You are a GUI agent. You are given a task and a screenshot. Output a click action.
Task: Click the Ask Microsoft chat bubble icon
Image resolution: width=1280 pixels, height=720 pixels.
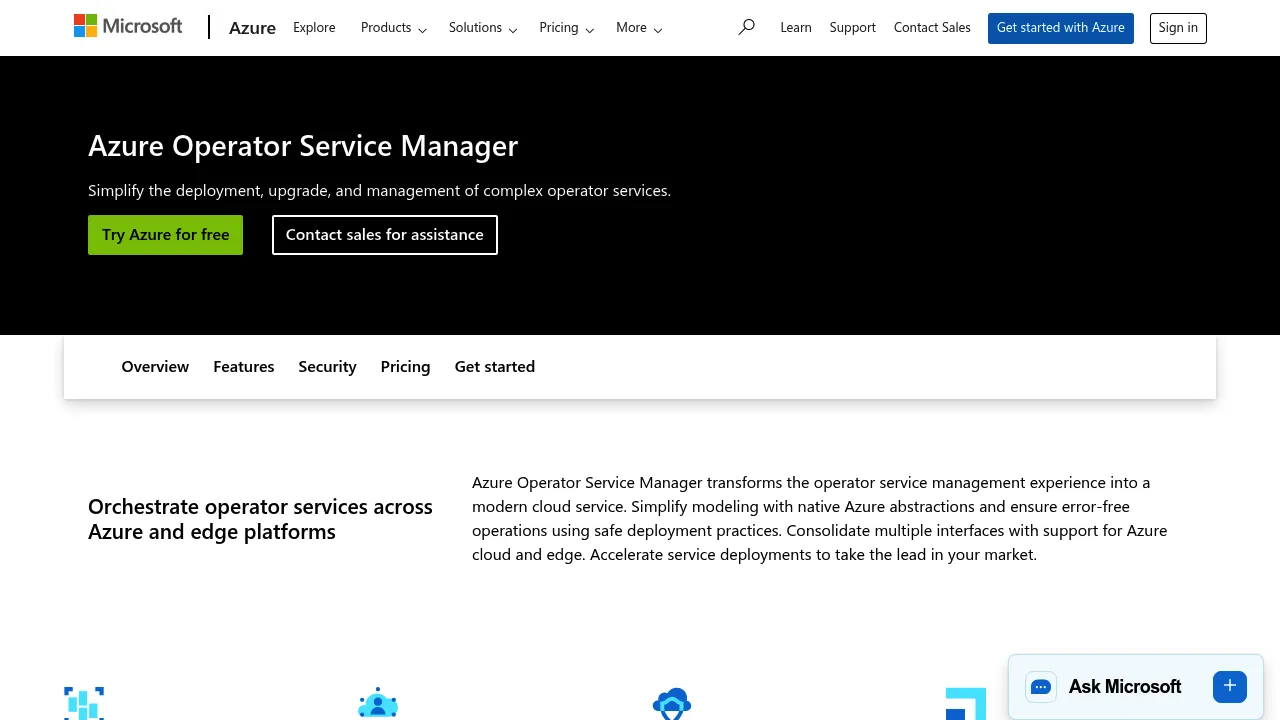pyautogui.click(x=1041, y=687)
